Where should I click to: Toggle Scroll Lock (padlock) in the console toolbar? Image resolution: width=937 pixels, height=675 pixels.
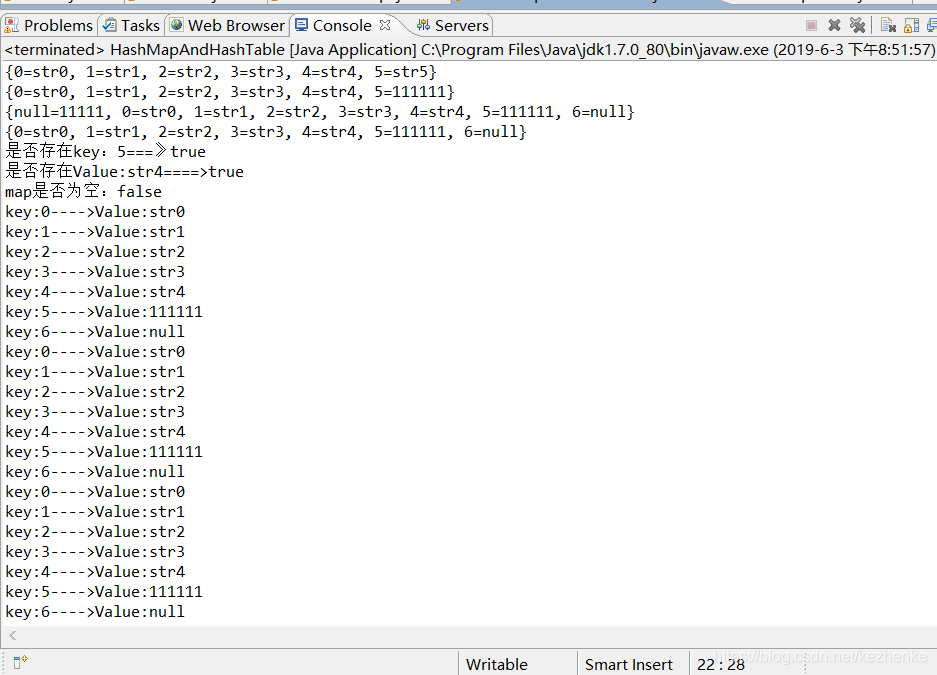coord(911,25)
